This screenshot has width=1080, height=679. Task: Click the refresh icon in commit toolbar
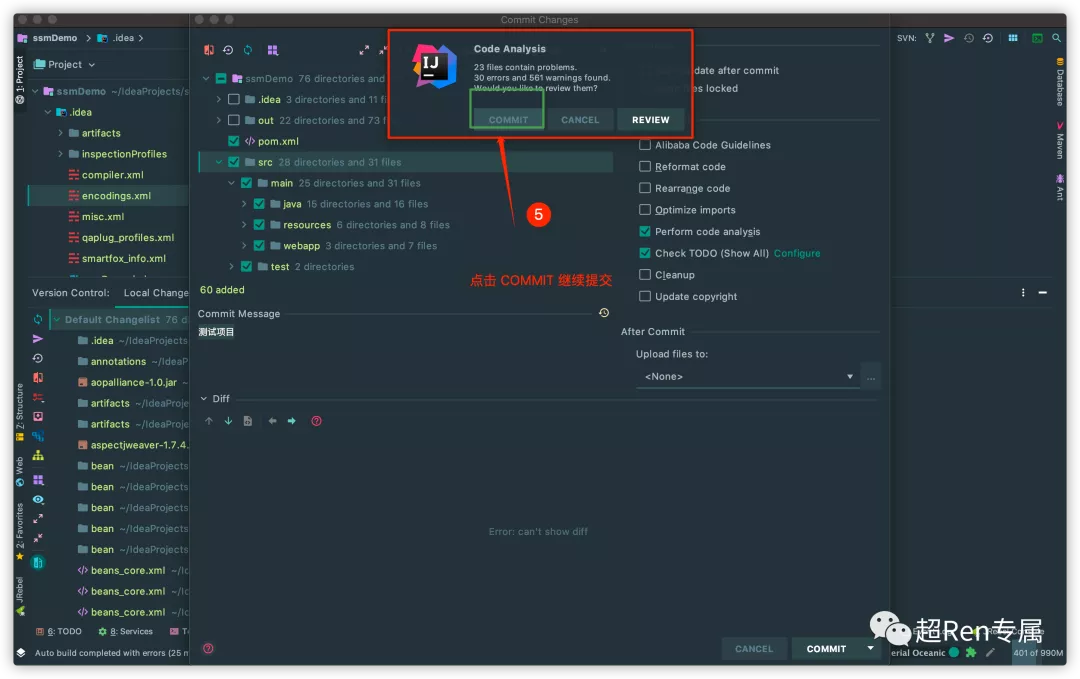[x=248, y=50]
